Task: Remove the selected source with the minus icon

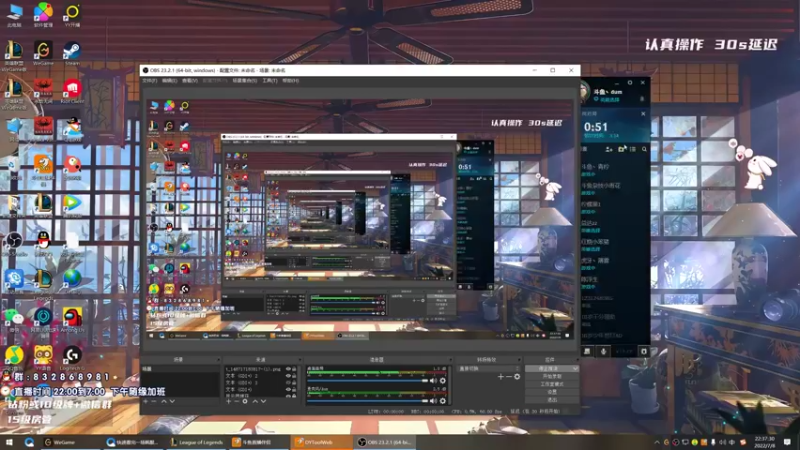Action: pos(237,402)
